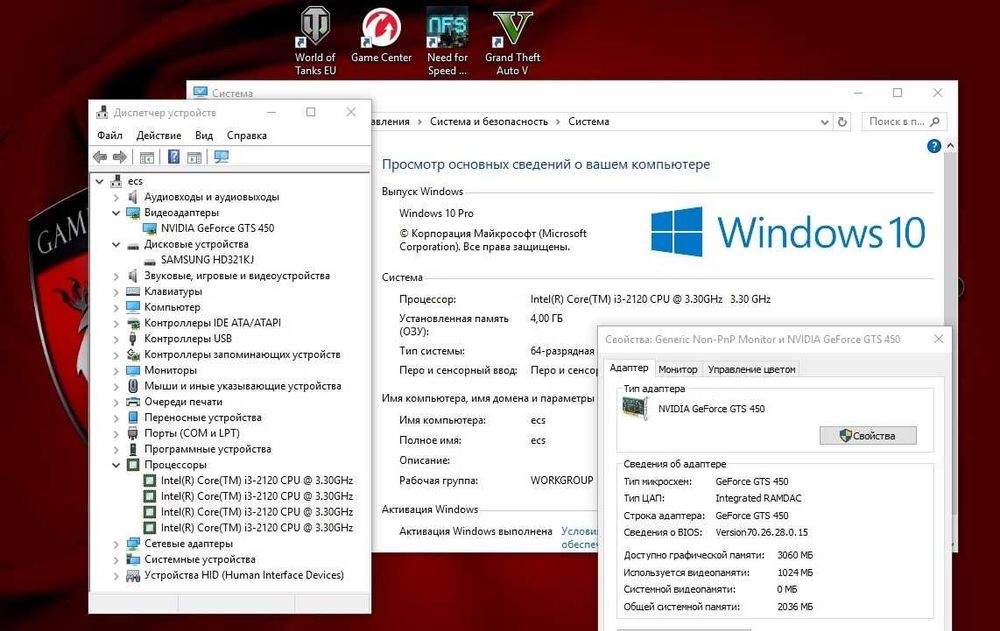
Task: Click the license terms link near activation
Action: point(579,537)
